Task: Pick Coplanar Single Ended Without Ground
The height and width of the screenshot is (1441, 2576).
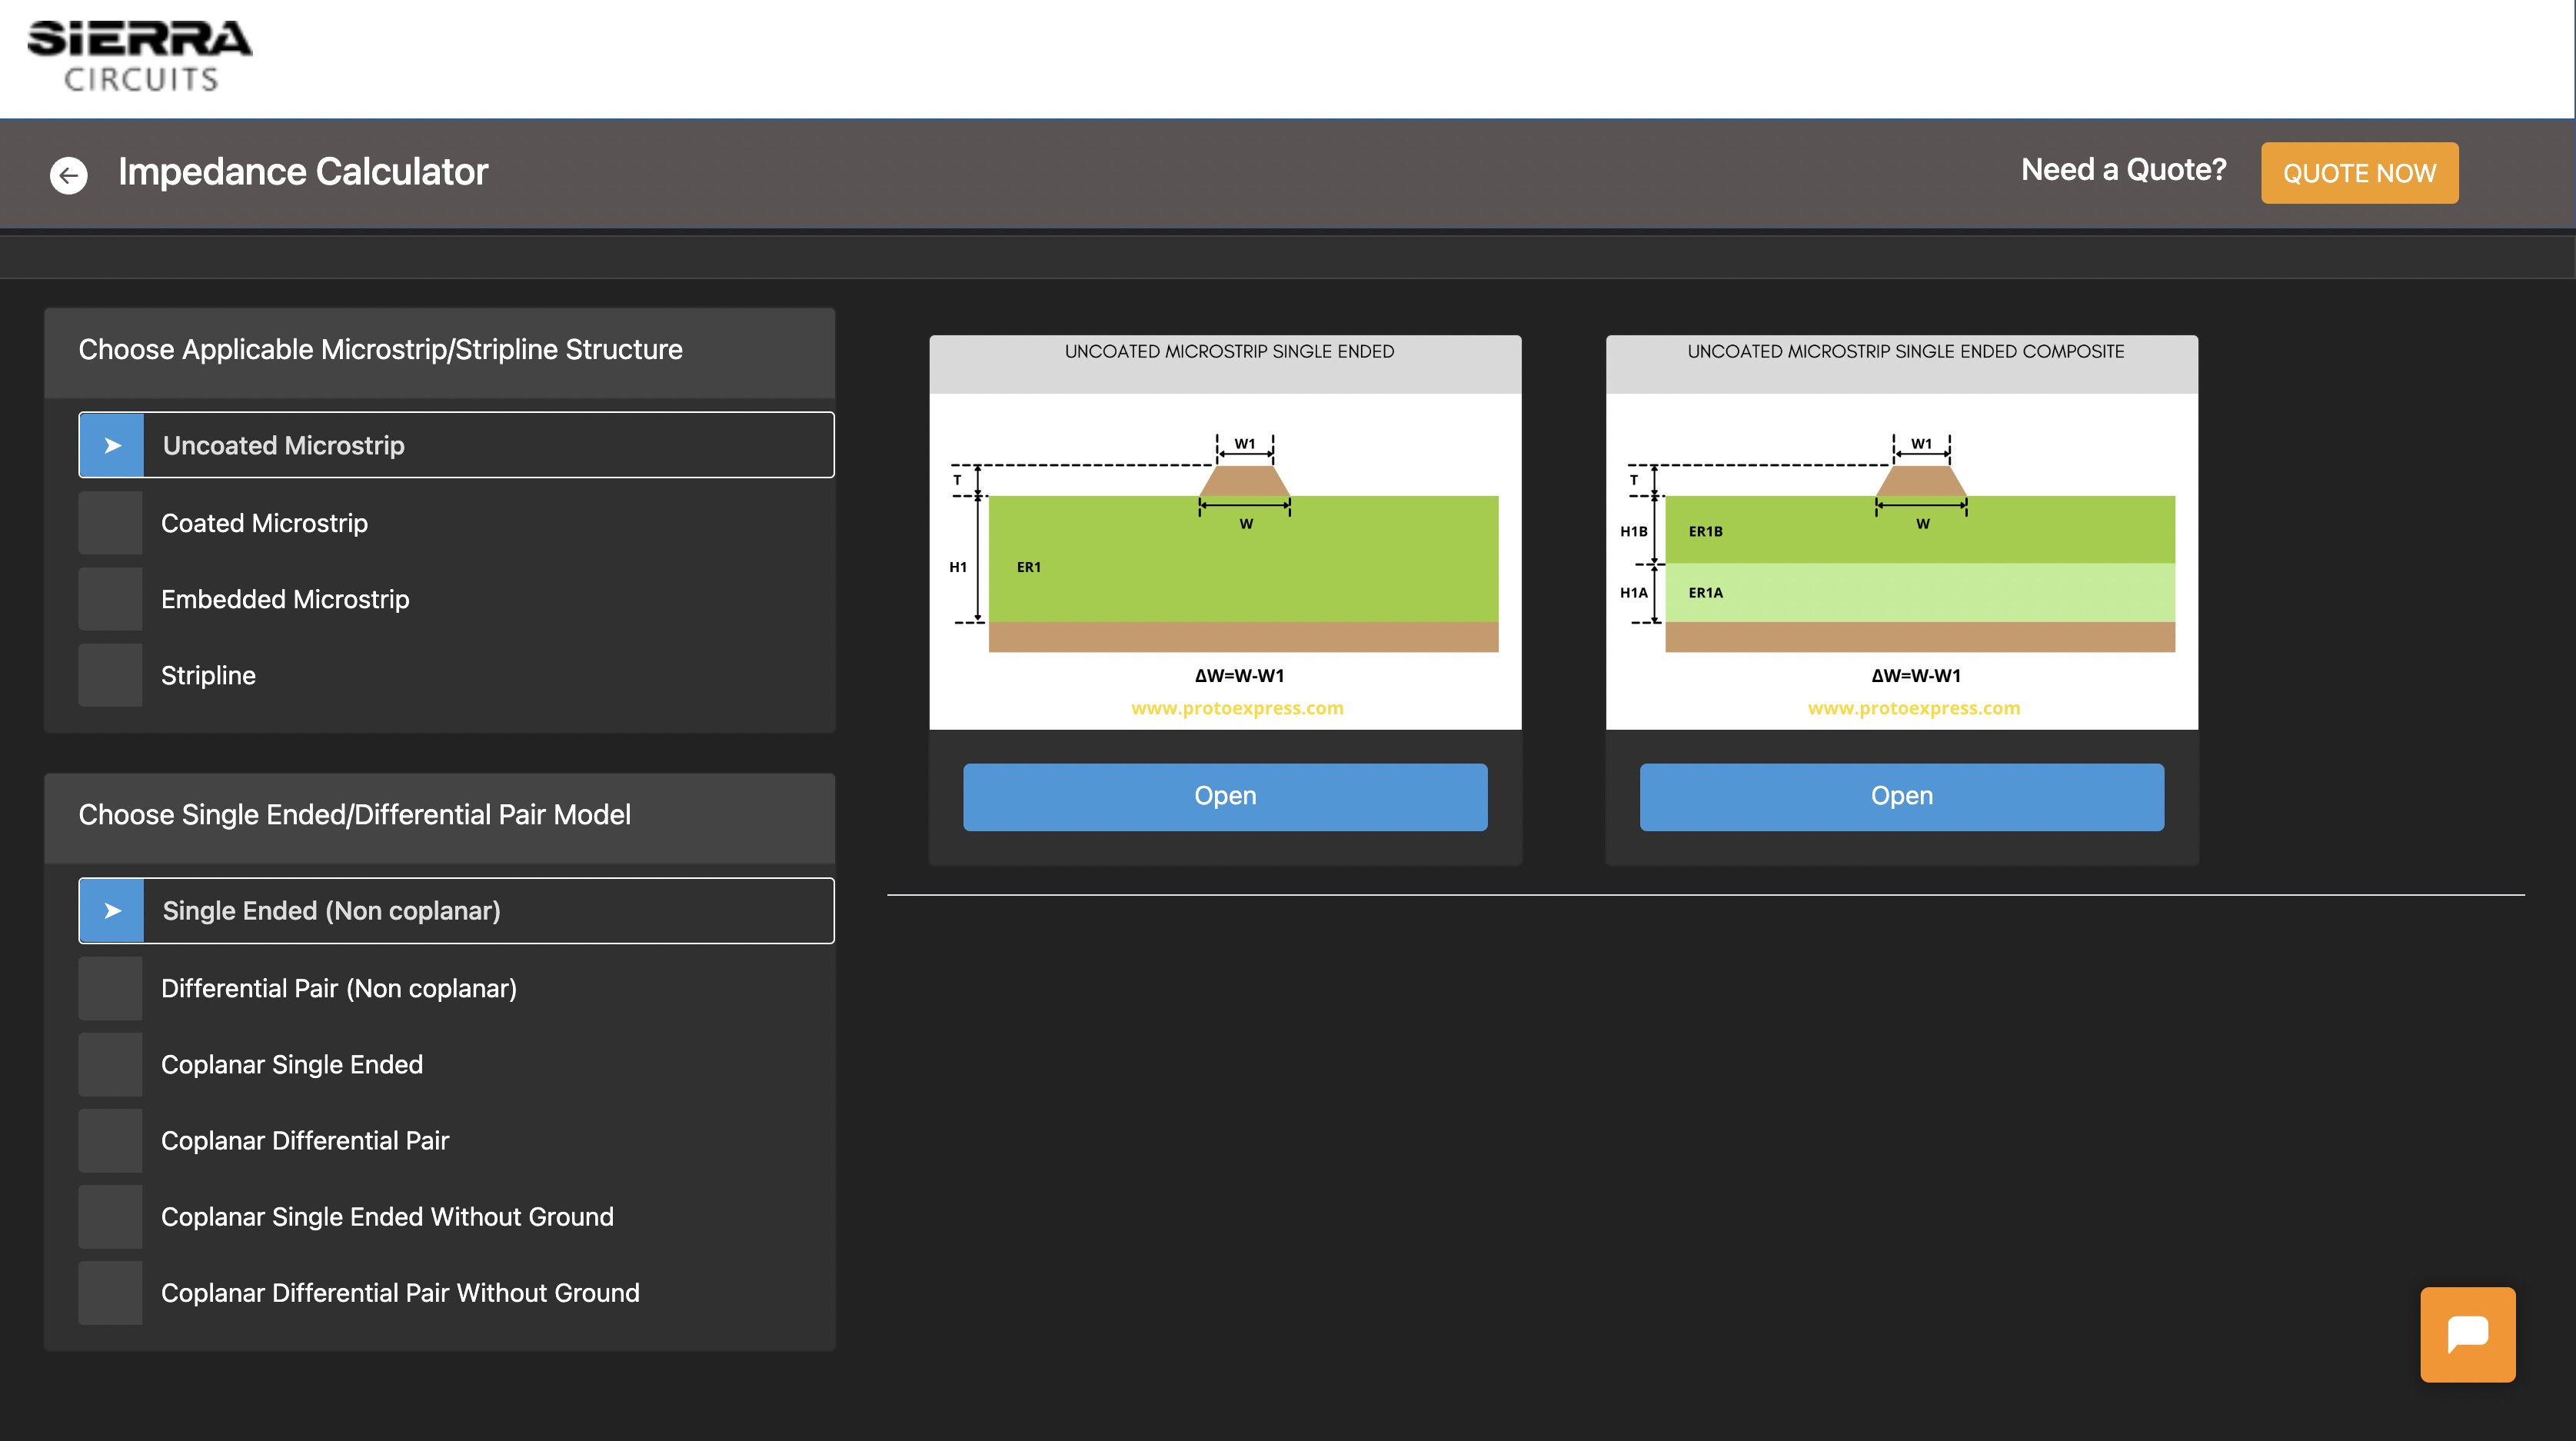Action: (386, 1216)
